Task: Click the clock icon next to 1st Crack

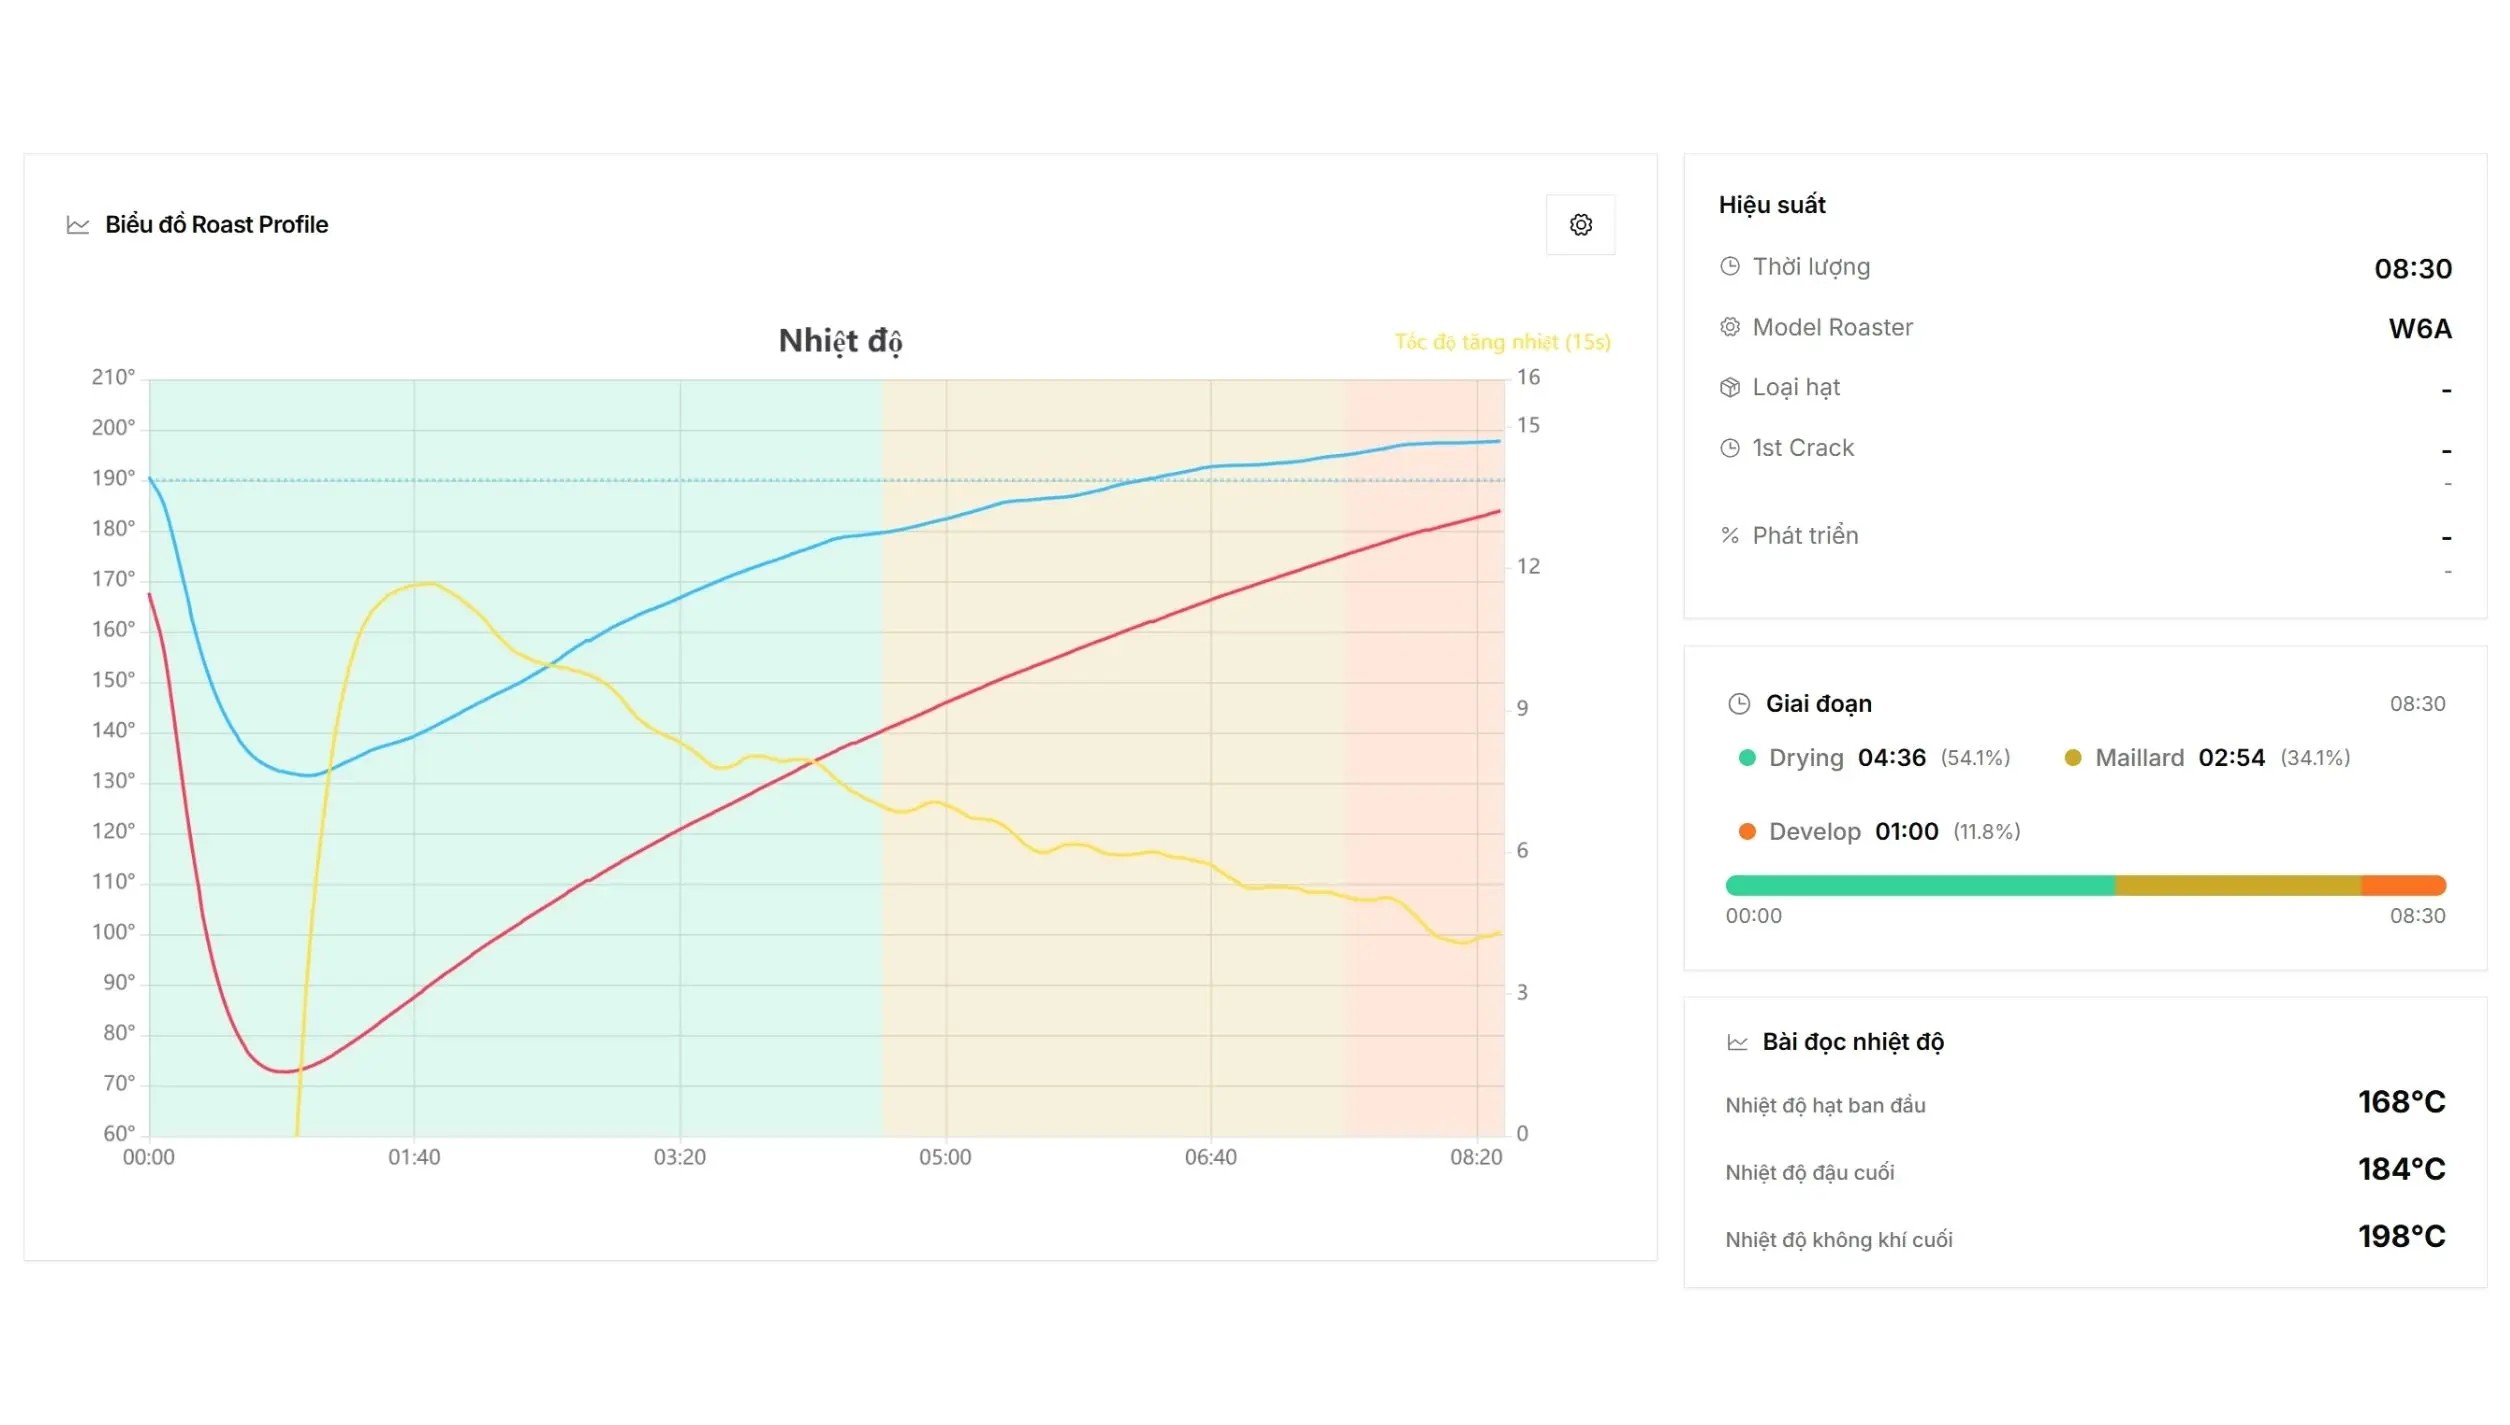Action: (1730, 448)
